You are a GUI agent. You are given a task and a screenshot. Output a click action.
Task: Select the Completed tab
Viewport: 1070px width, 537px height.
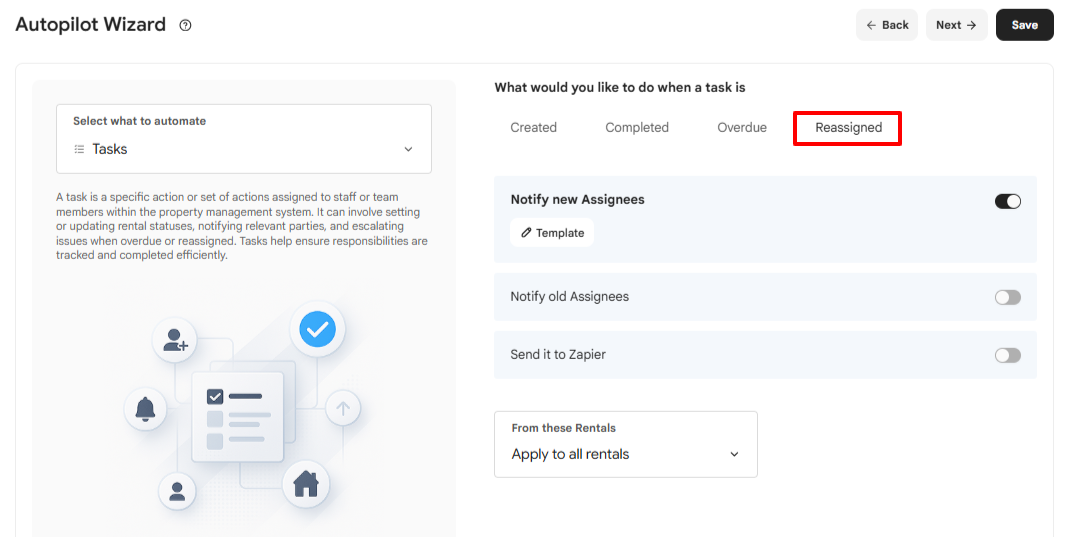coord(637,128)
